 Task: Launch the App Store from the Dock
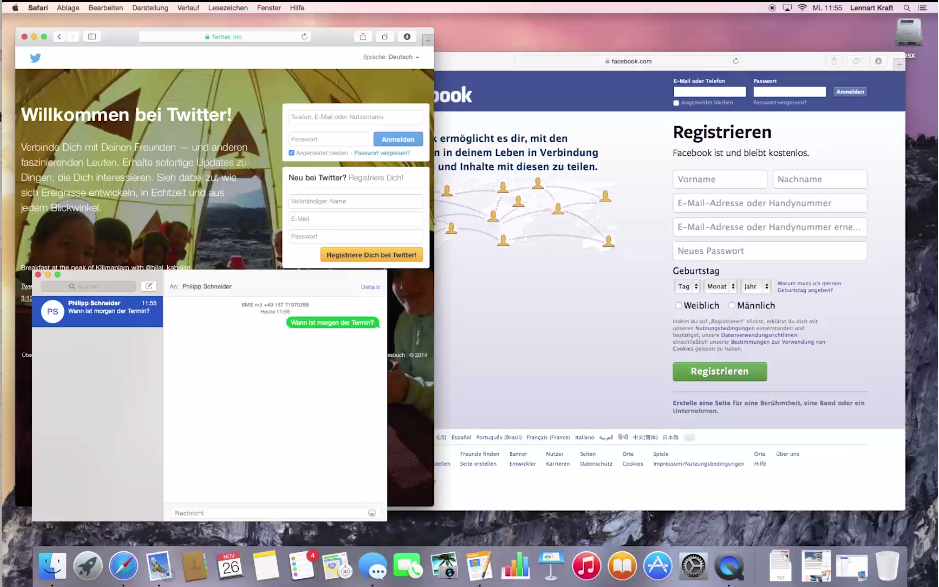coord(658,565)
